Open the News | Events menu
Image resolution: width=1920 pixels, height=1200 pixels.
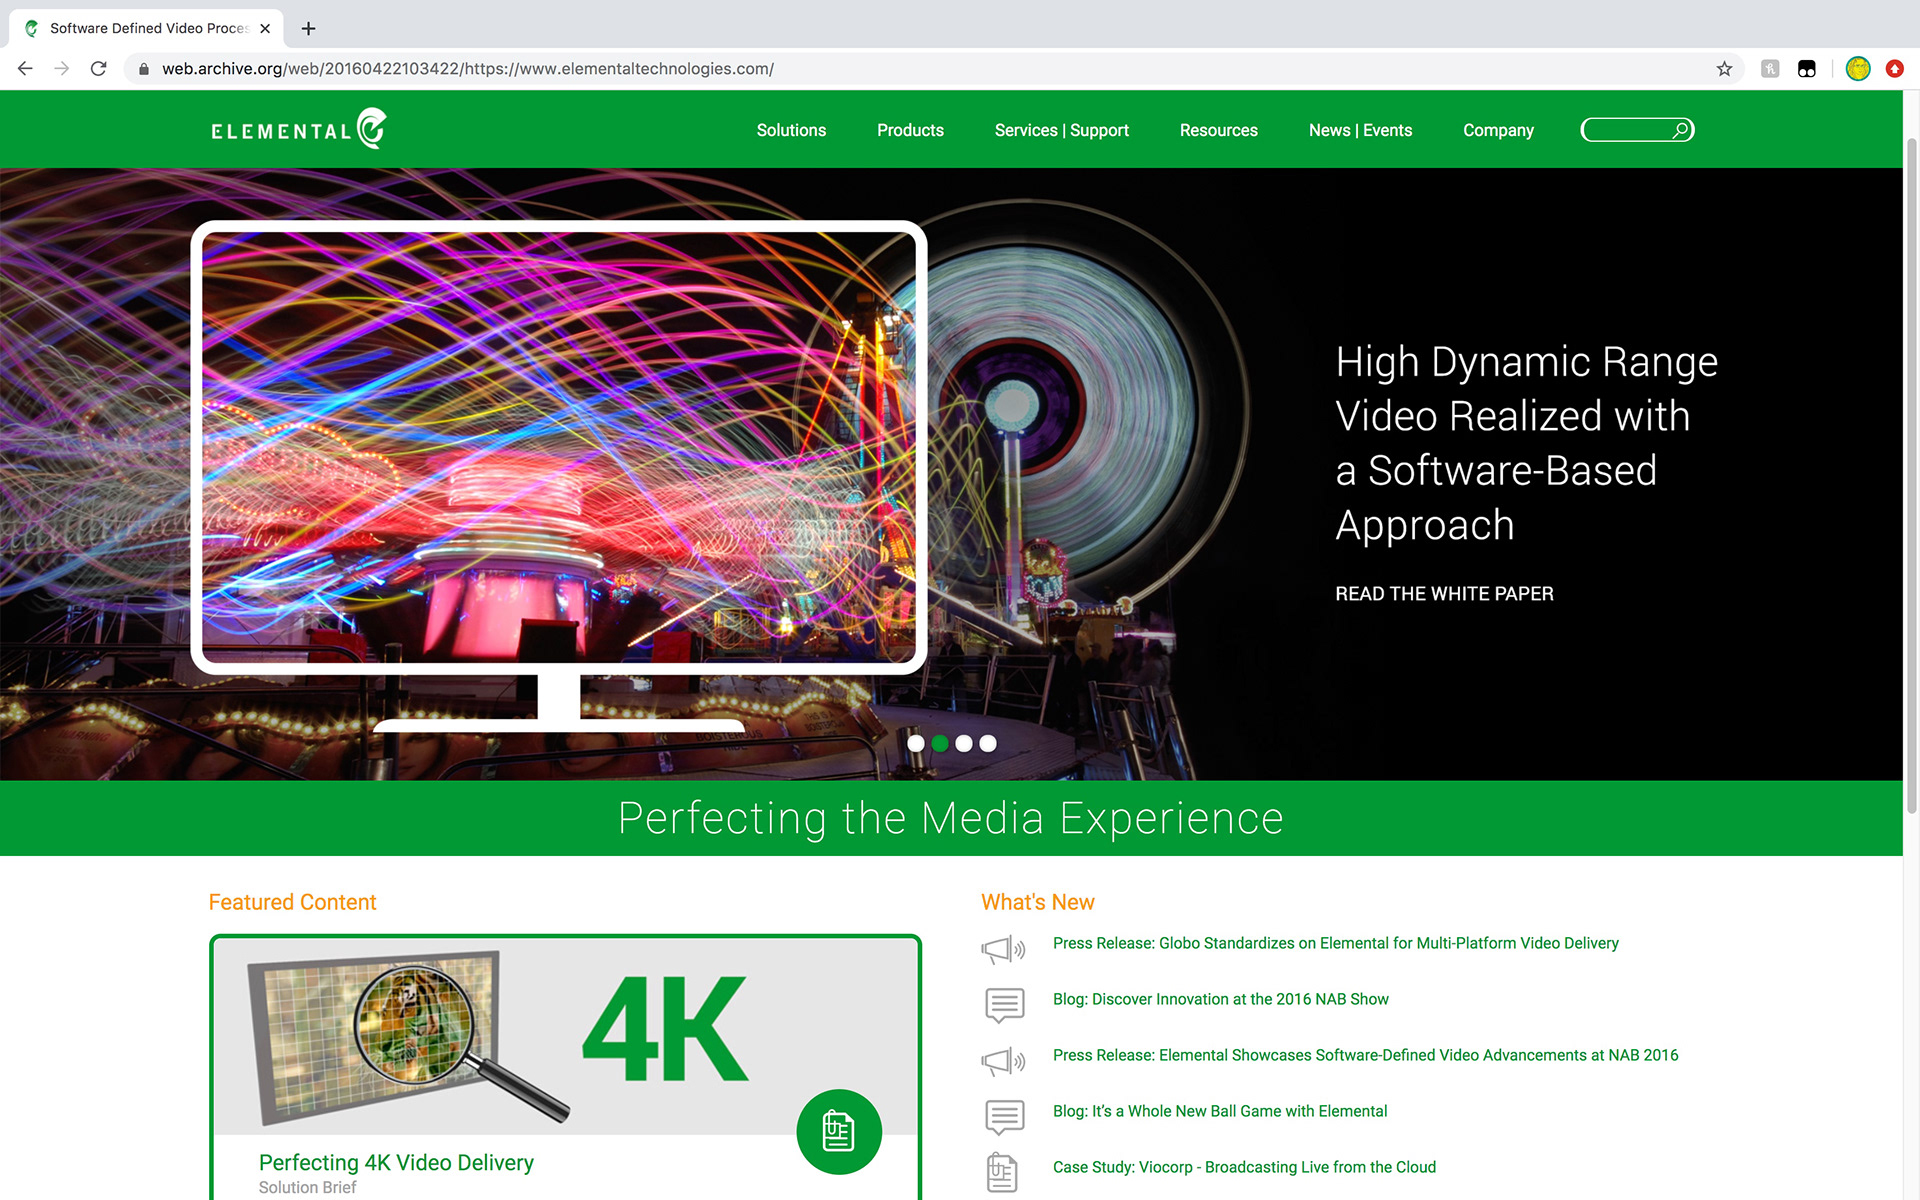point(1360,130)
